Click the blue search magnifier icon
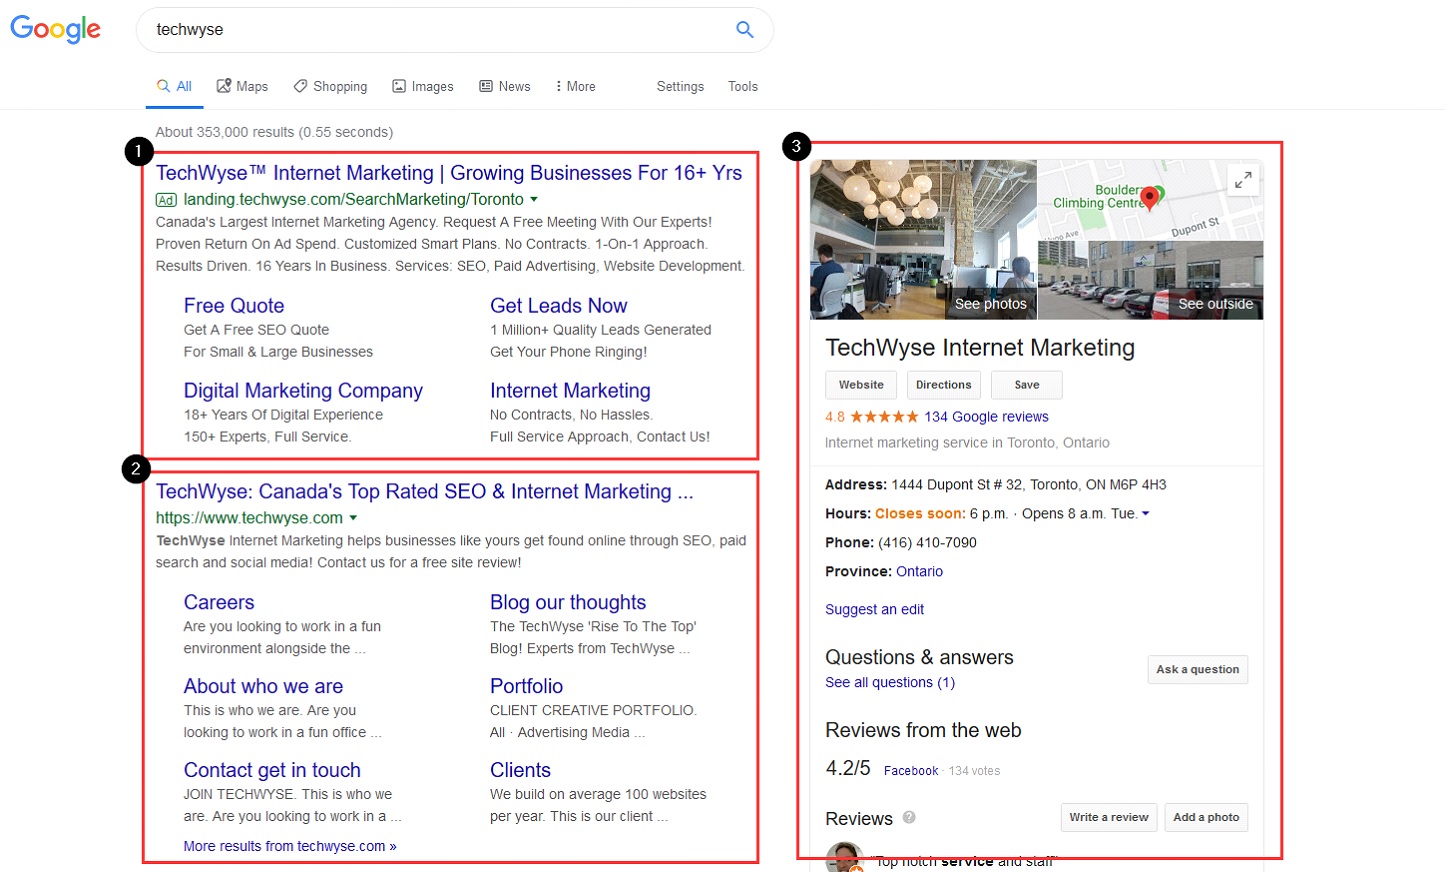Image resolution: width=1445 pixels, height=872 pixels. [744, 30]
